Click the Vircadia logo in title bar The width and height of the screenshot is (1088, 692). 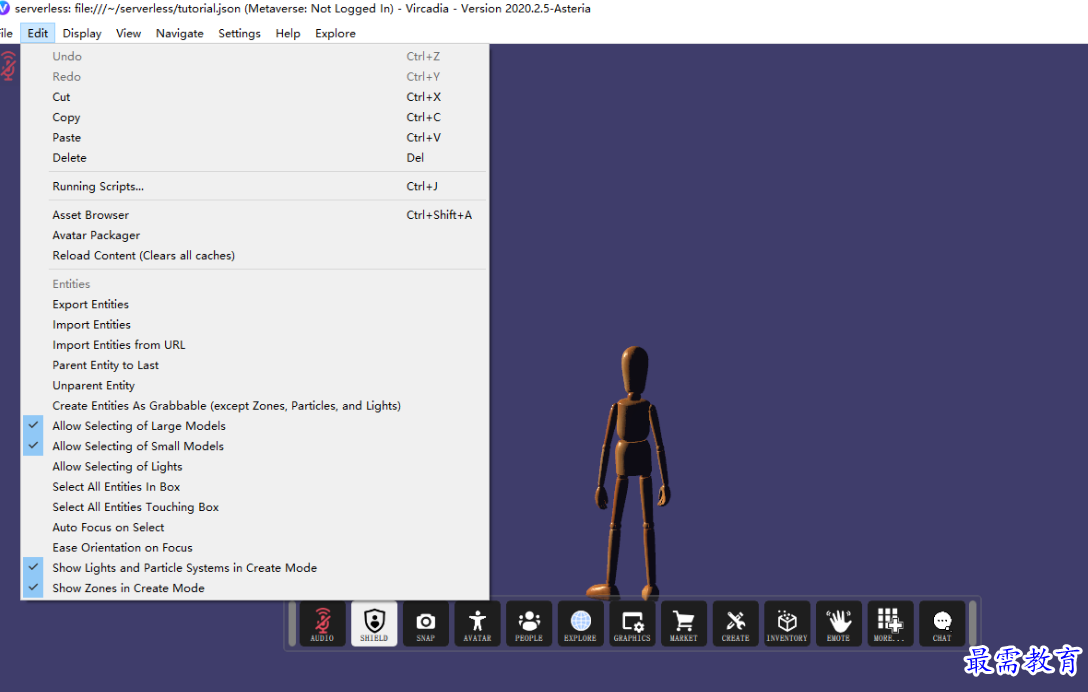click(x=4, y=8)
